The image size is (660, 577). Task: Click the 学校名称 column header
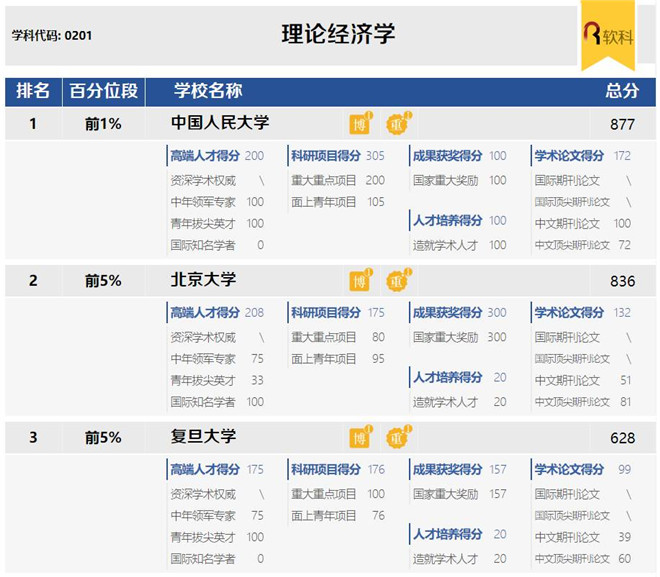[x=208, y=91]
